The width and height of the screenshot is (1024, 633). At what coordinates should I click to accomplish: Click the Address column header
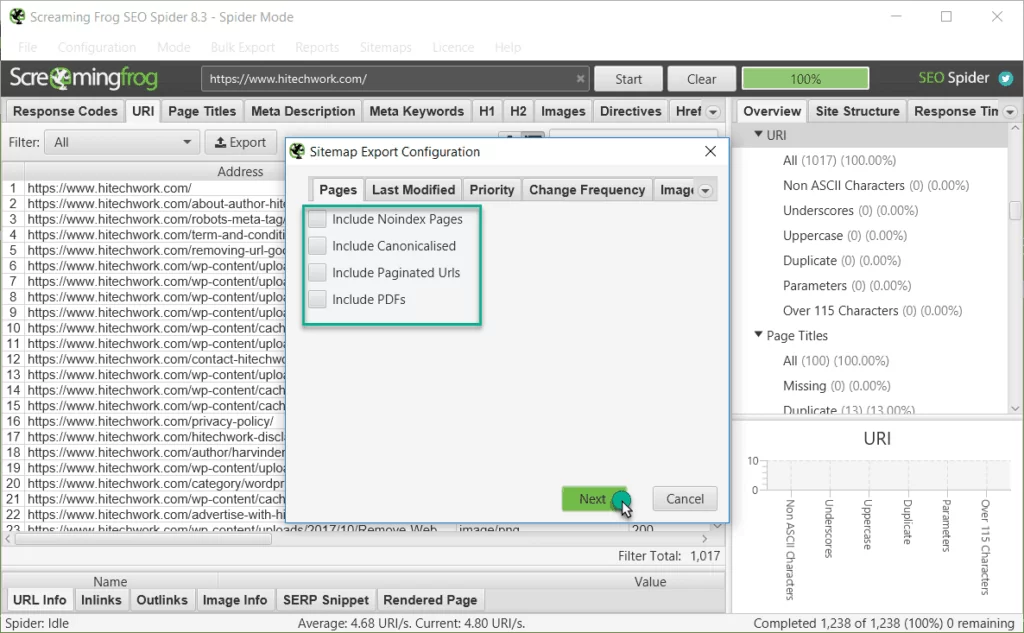pos(240,171)
